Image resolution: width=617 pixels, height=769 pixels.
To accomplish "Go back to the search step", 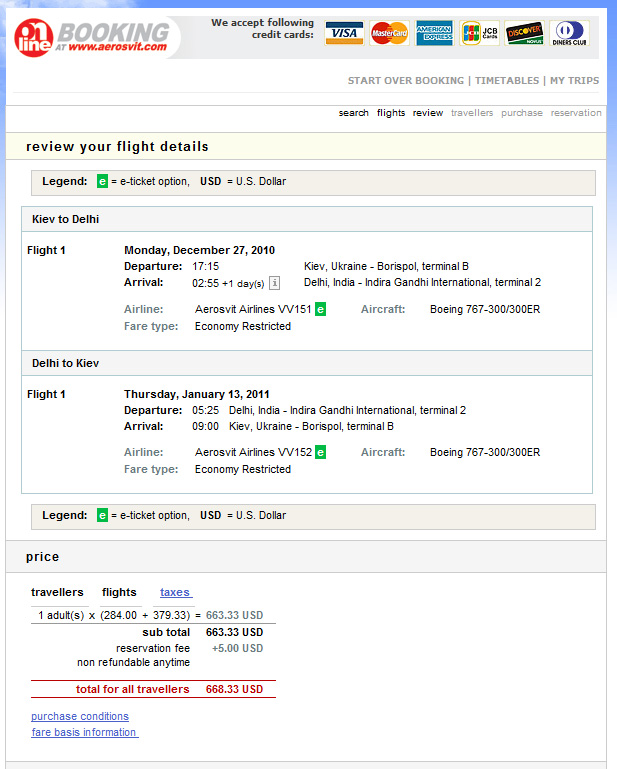I will pos(353,113).
